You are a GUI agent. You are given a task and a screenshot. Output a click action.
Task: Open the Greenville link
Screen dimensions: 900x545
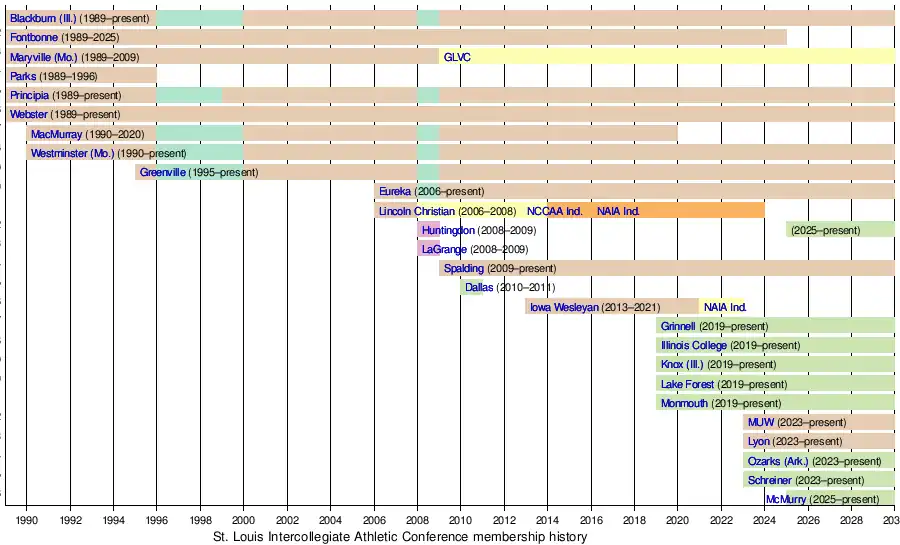164,173
